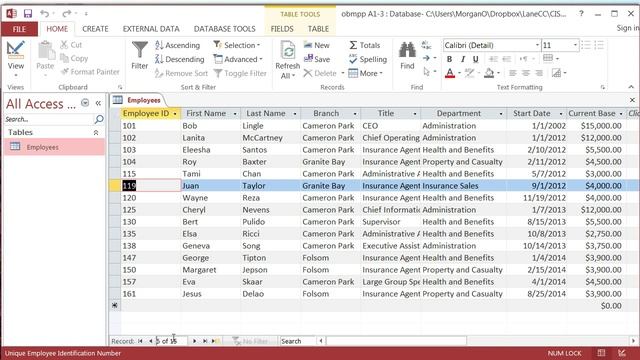Collapse the Tables group
Image resolution: width=640 pixels, height=360 pixels.
tap(96, 133)
